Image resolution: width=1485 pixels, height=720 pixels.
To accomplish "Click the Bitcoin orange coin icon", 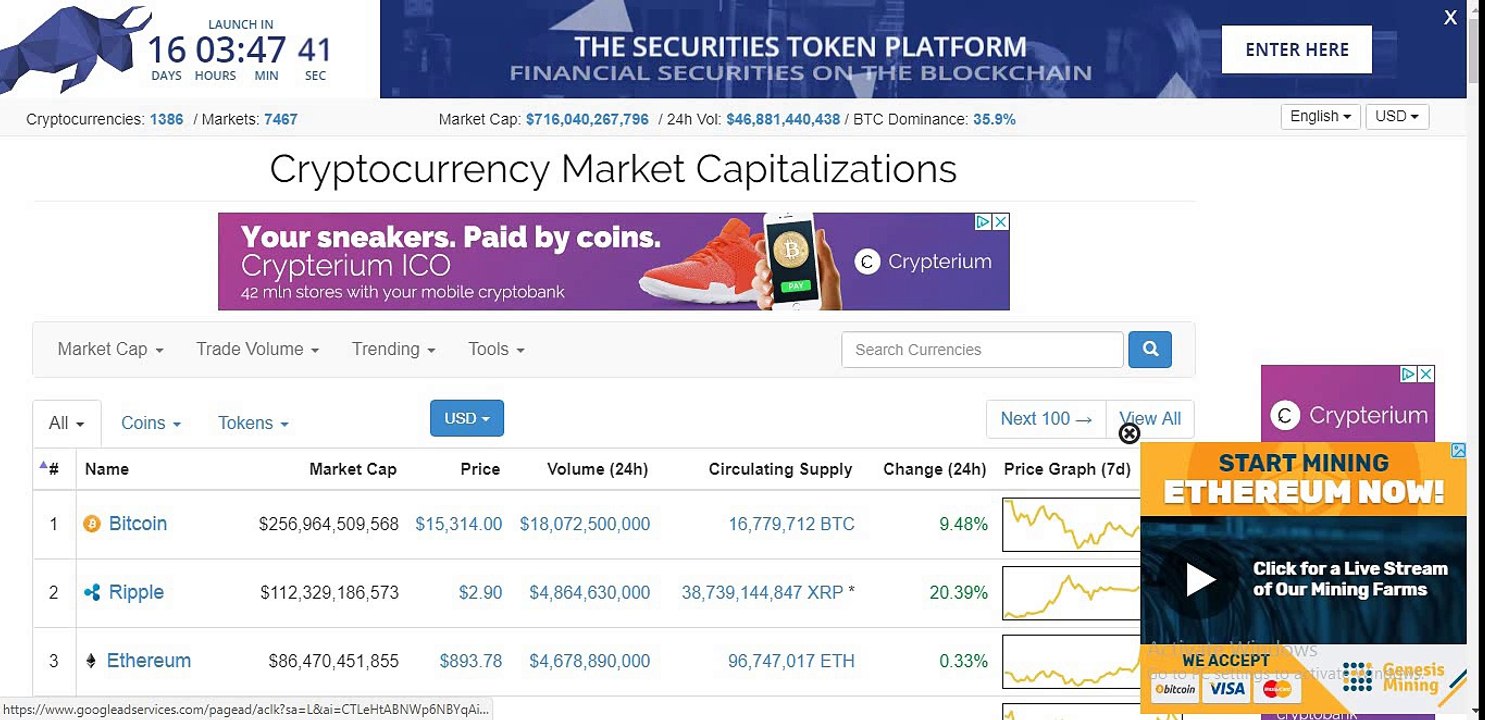I will pyautogui.click(x=92, y=524).
